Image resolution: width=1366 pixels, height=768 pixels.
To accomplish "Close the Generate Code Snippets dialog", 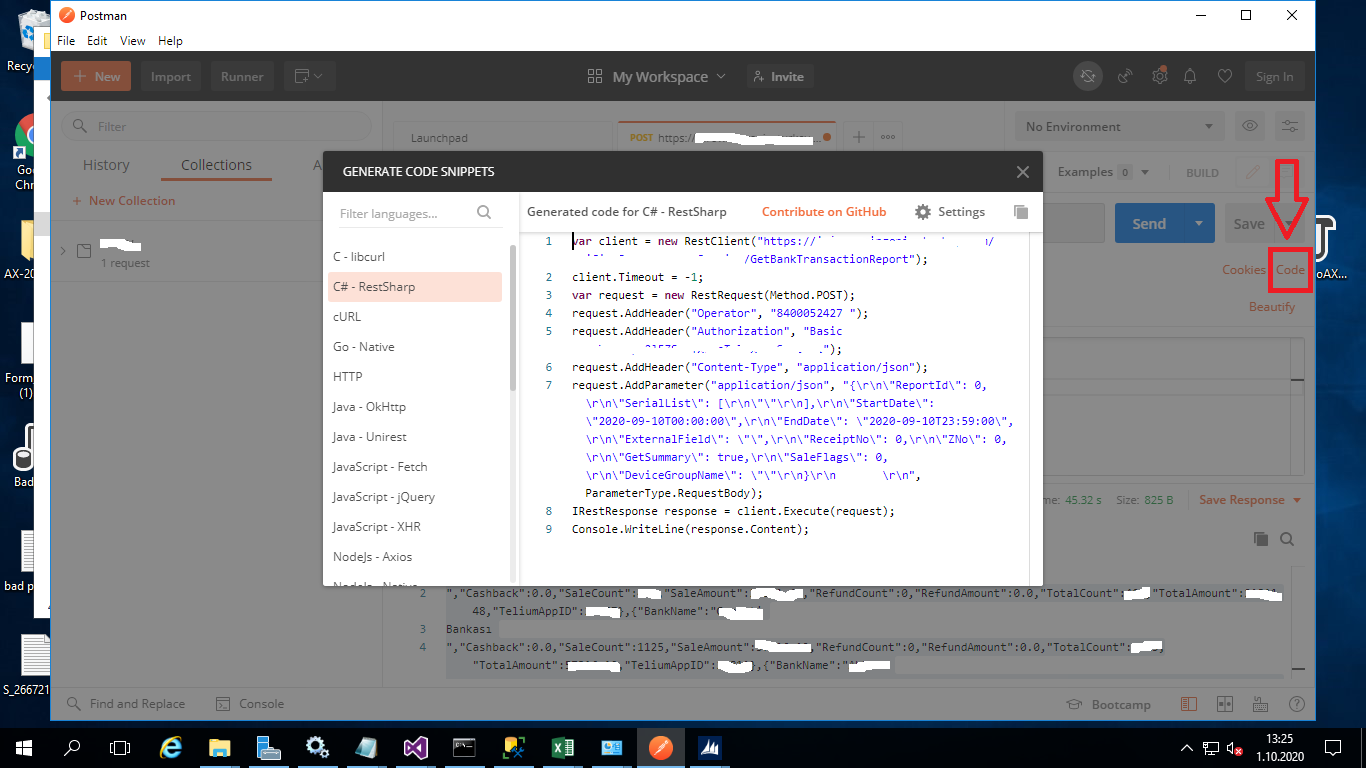I will click(1022, 172).
